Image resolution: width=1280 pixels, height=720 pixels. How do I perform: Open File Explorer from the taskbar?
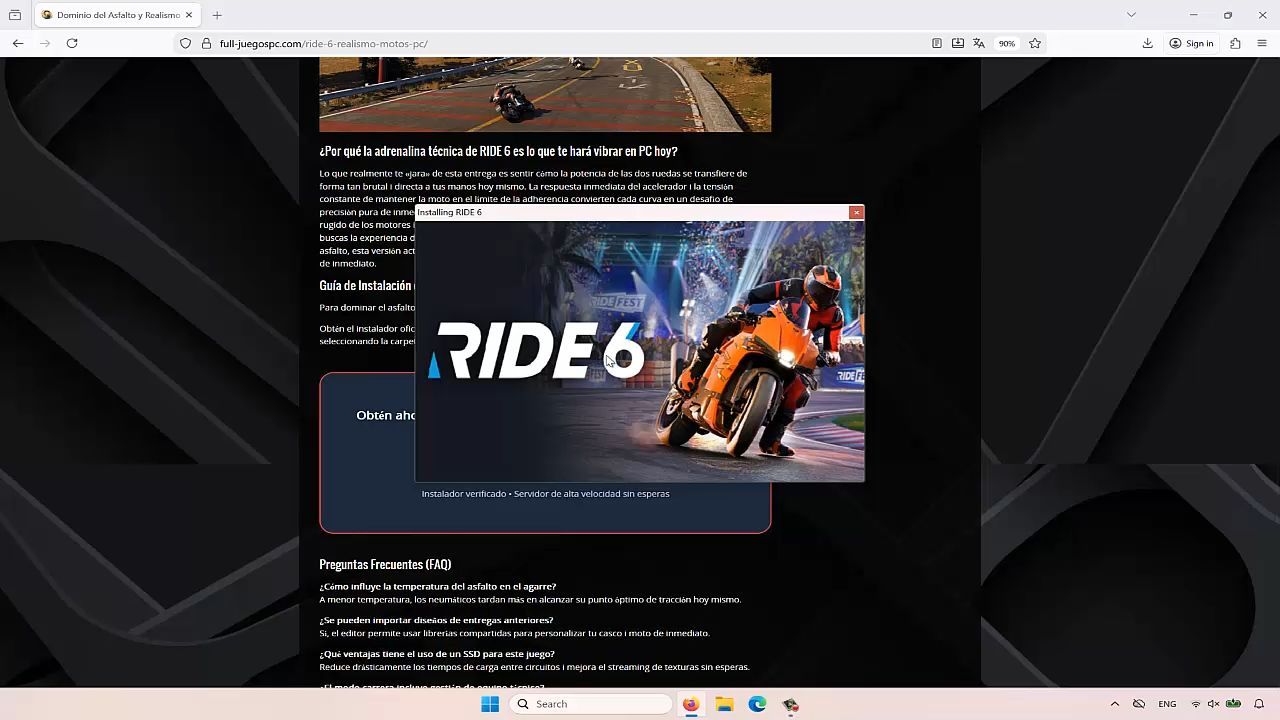[x=724, y=704]
